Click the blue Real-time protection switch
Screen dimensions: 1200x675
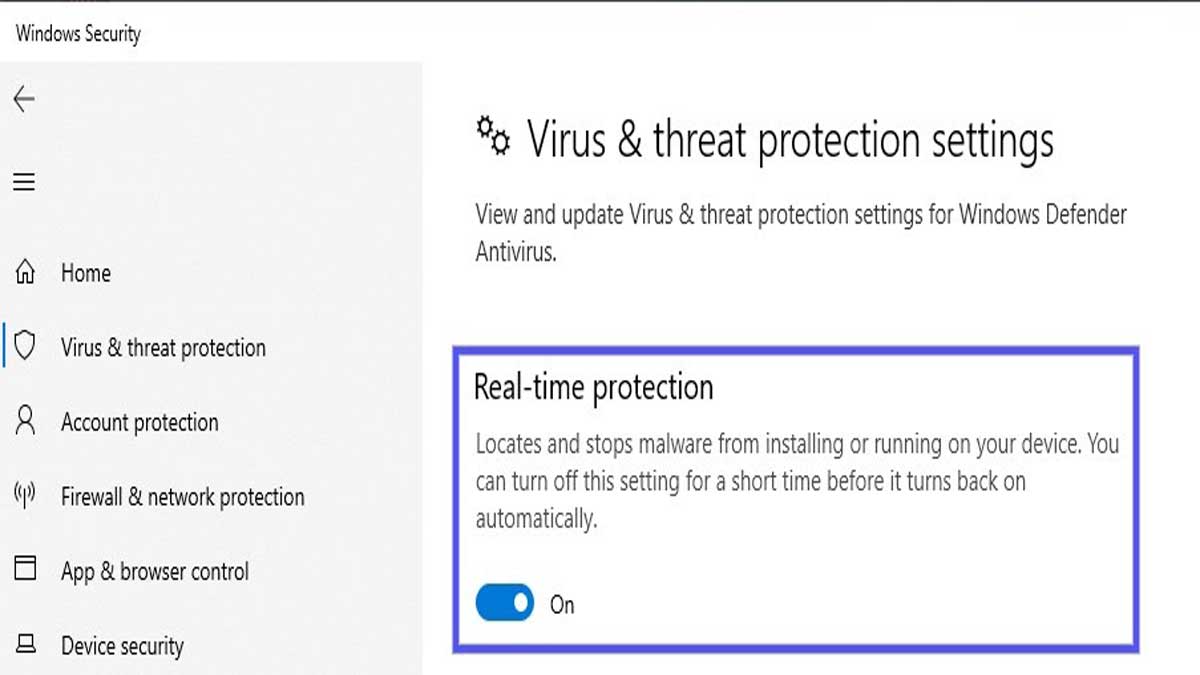[504, 604]
